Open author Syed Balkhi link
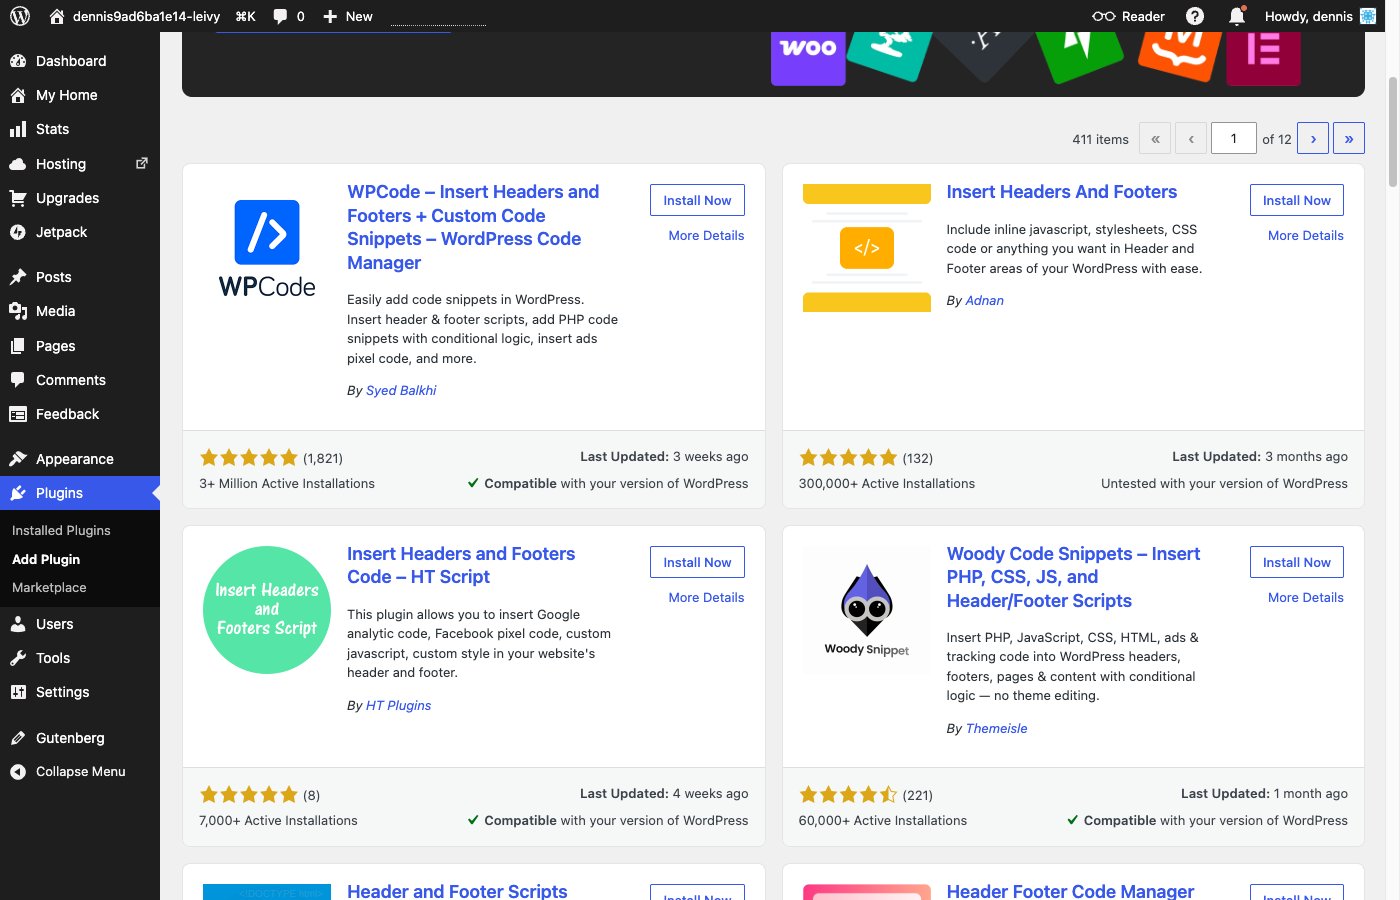This screenshot has height=900, width=1400. 401,390
